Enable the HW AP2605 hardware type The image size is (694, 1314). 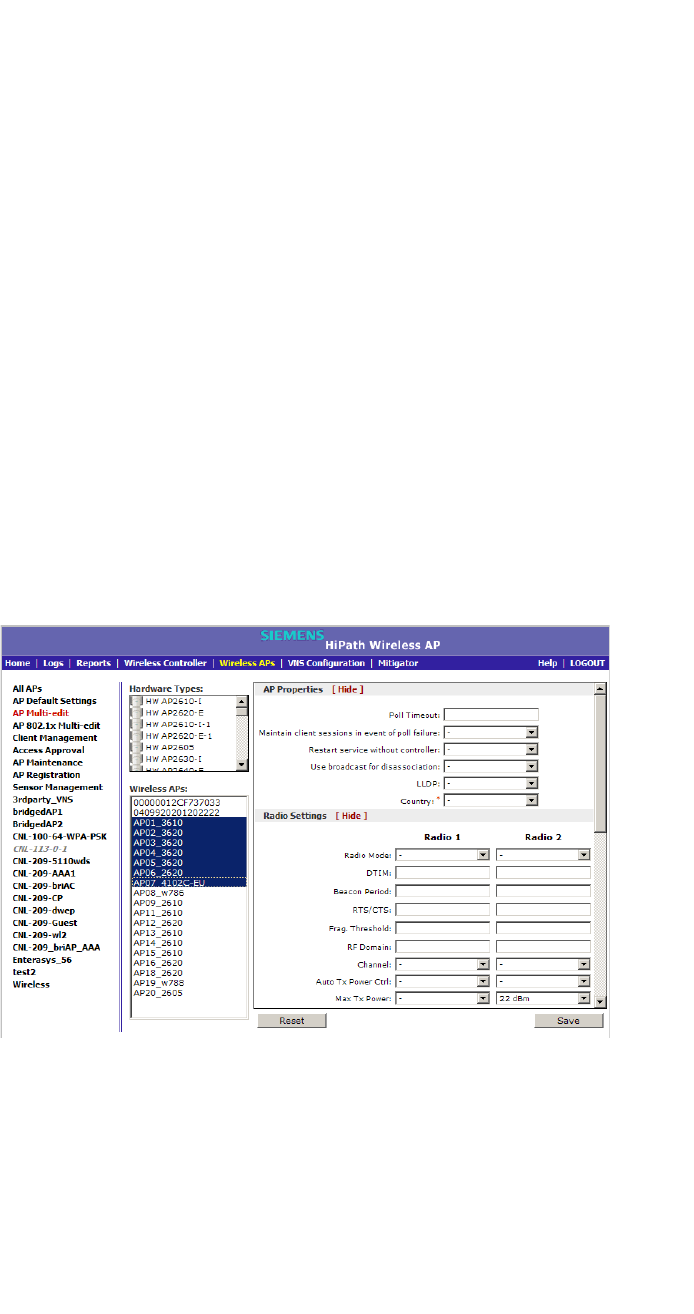click(x=138, y=747)
